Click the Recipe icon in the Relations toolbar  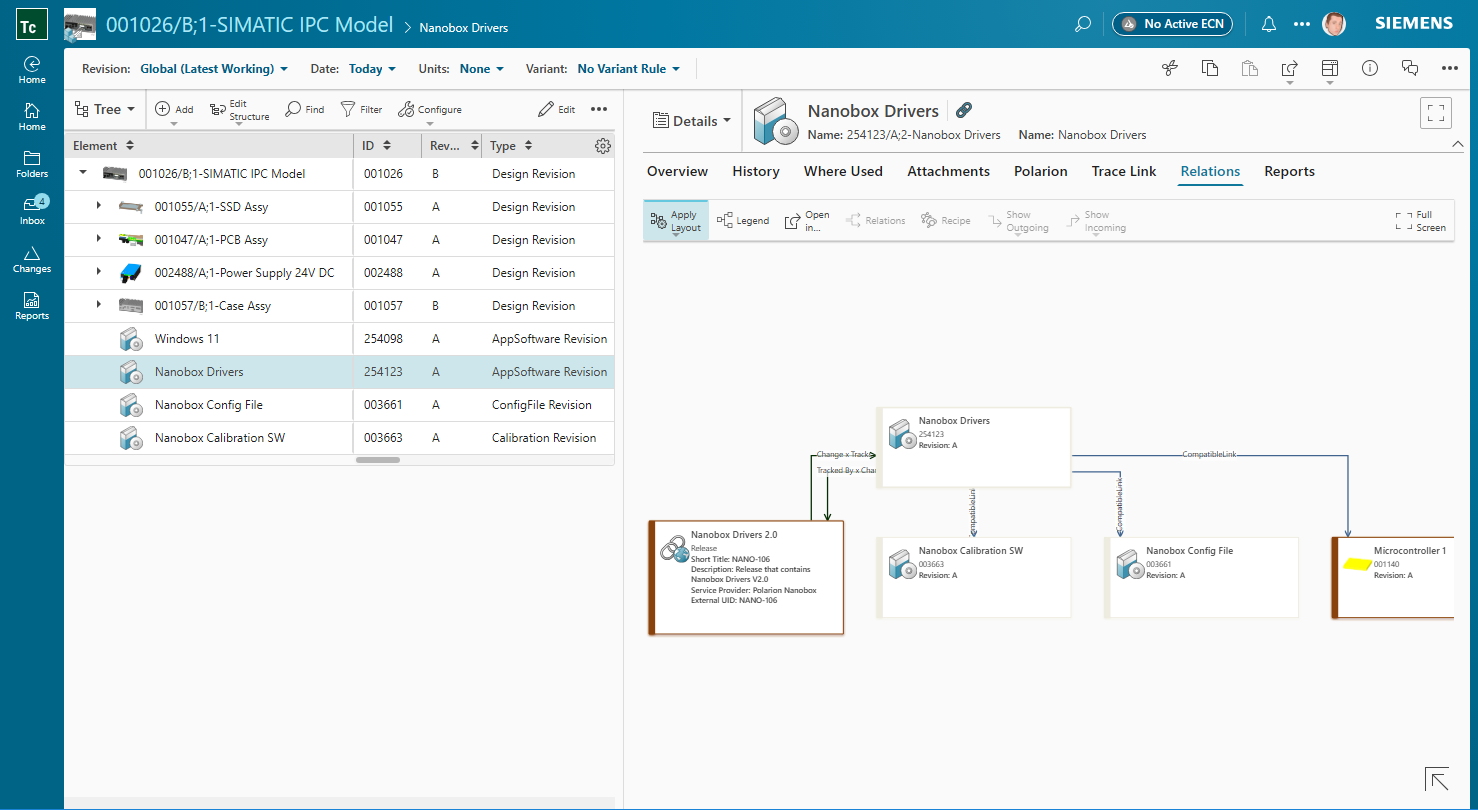click(x=945, y=220)
